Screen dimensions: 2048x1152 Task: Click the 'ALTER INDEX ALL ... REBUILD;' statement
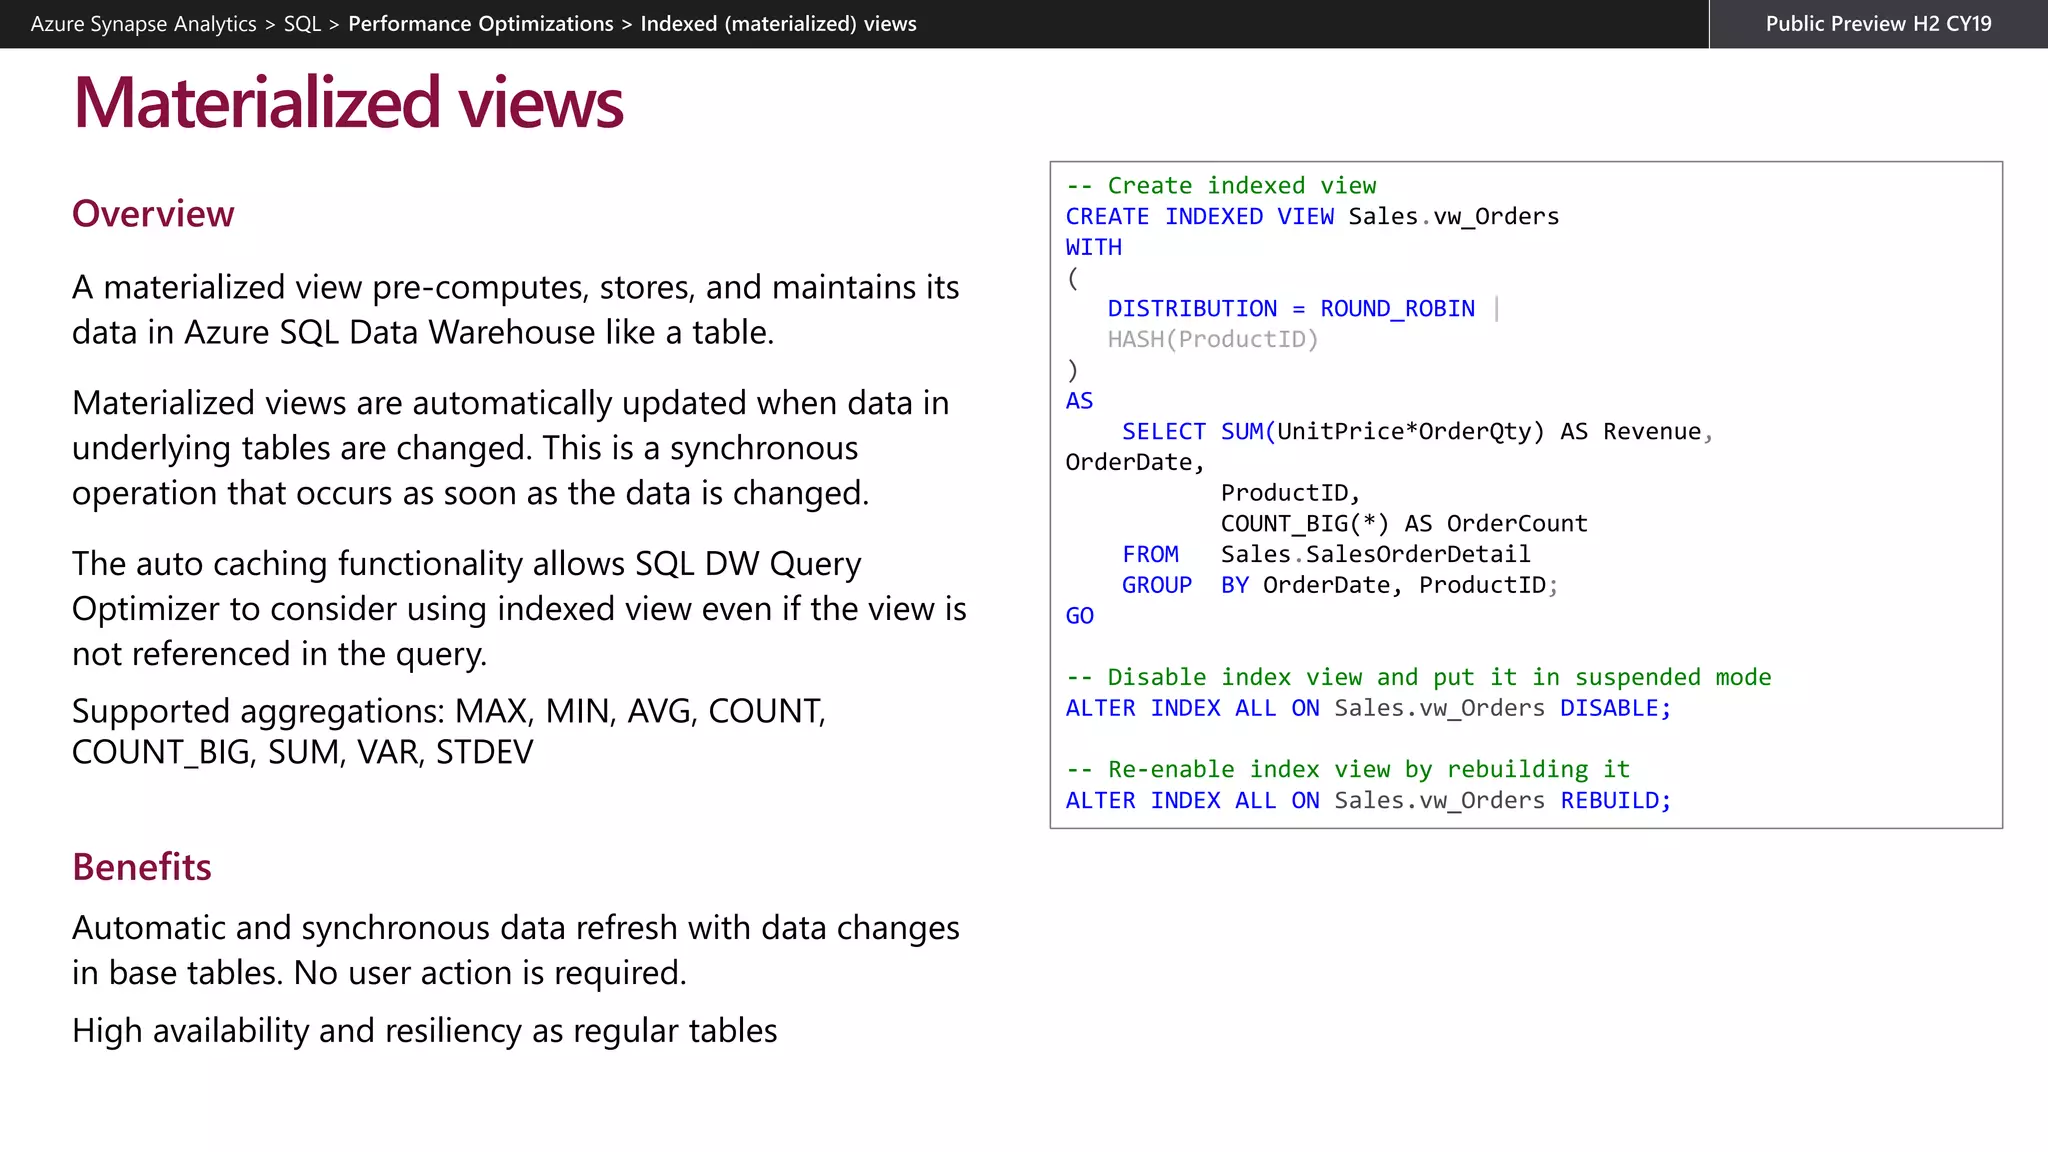(x=1368, y=801)
